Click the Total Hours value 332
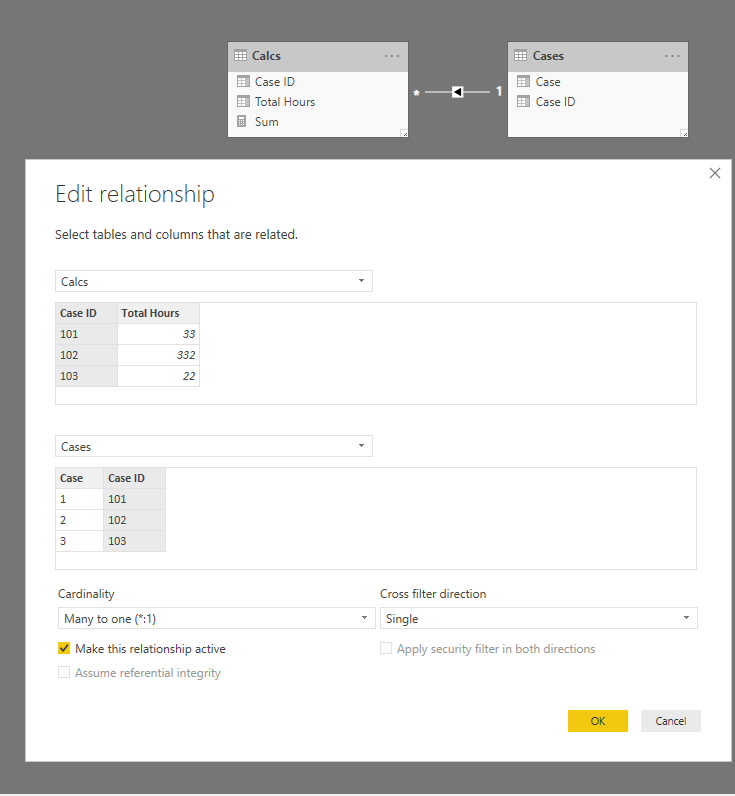Viewport: 735px width, 796px height. pos(158,355)
